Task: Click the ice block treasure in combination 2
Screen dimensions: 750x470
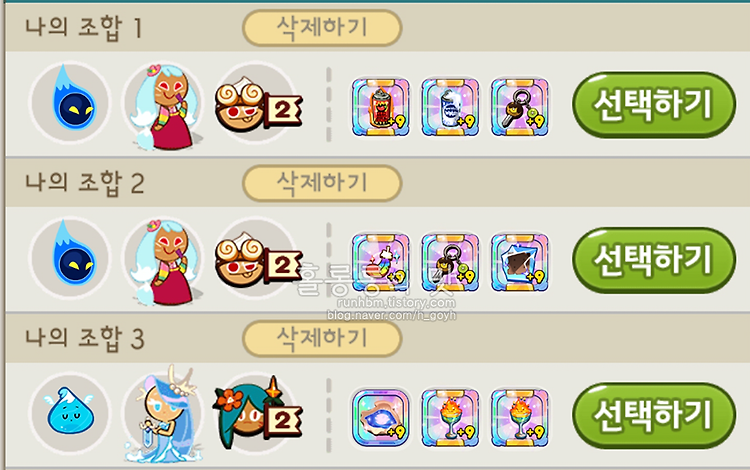Action: pos(520,262)
